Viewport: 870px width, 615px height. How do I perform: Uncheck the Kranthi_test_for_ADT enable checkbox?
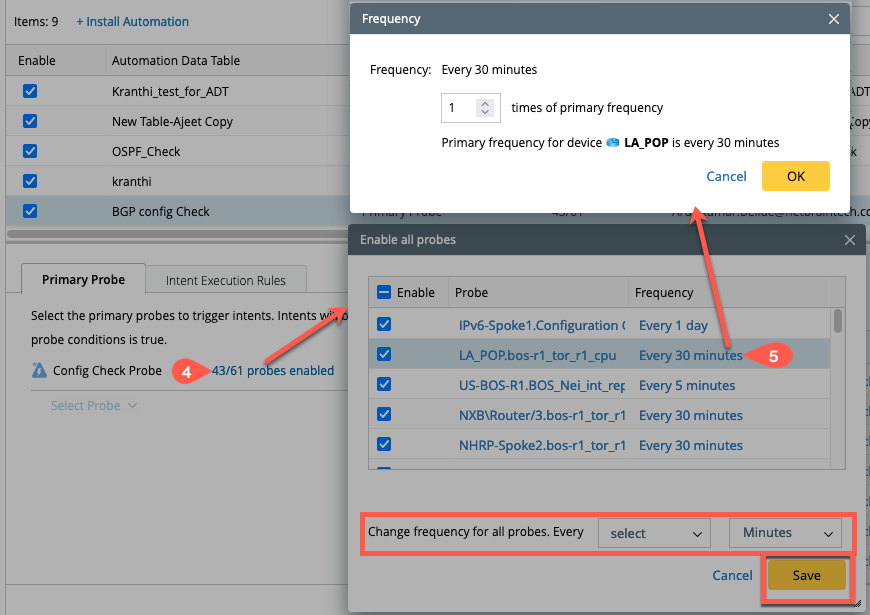tap(30, 91)
